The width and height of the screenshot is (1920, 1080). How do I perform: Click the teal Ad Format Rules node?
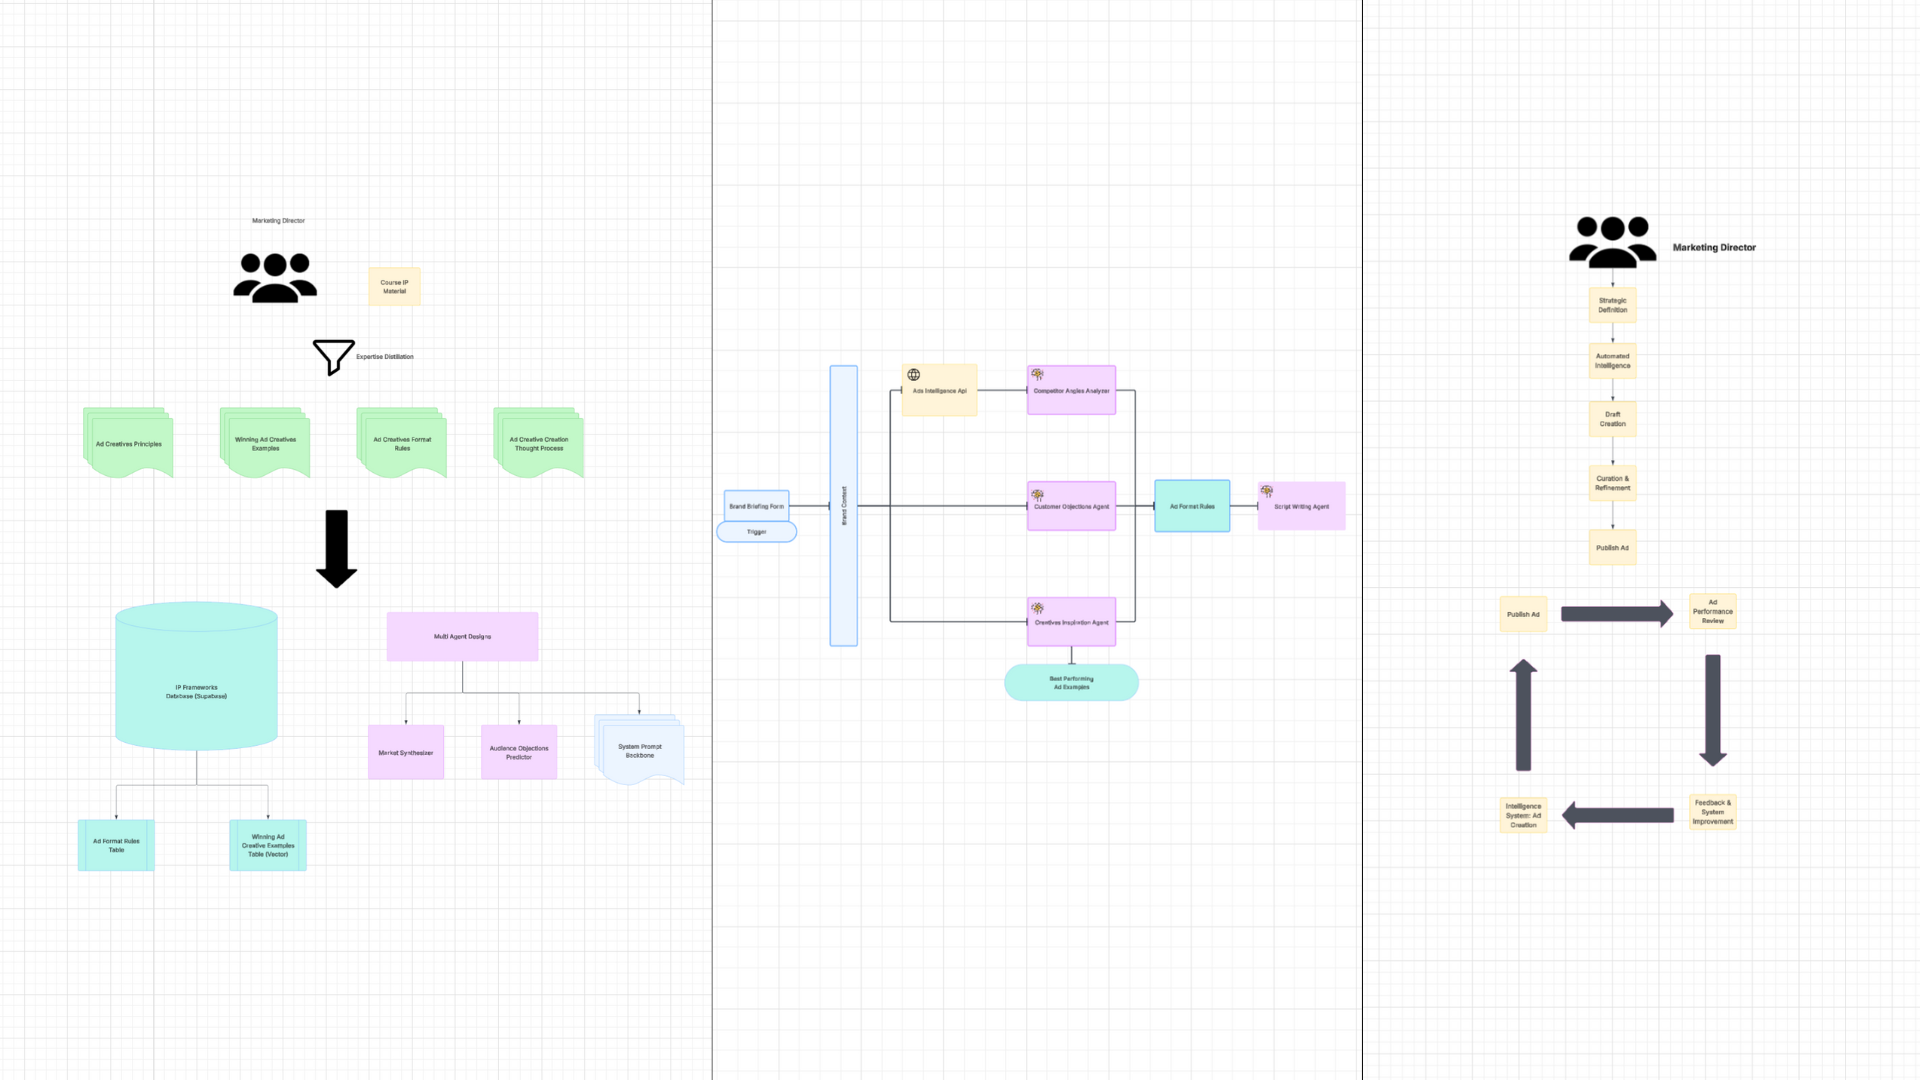[1192, 506]
